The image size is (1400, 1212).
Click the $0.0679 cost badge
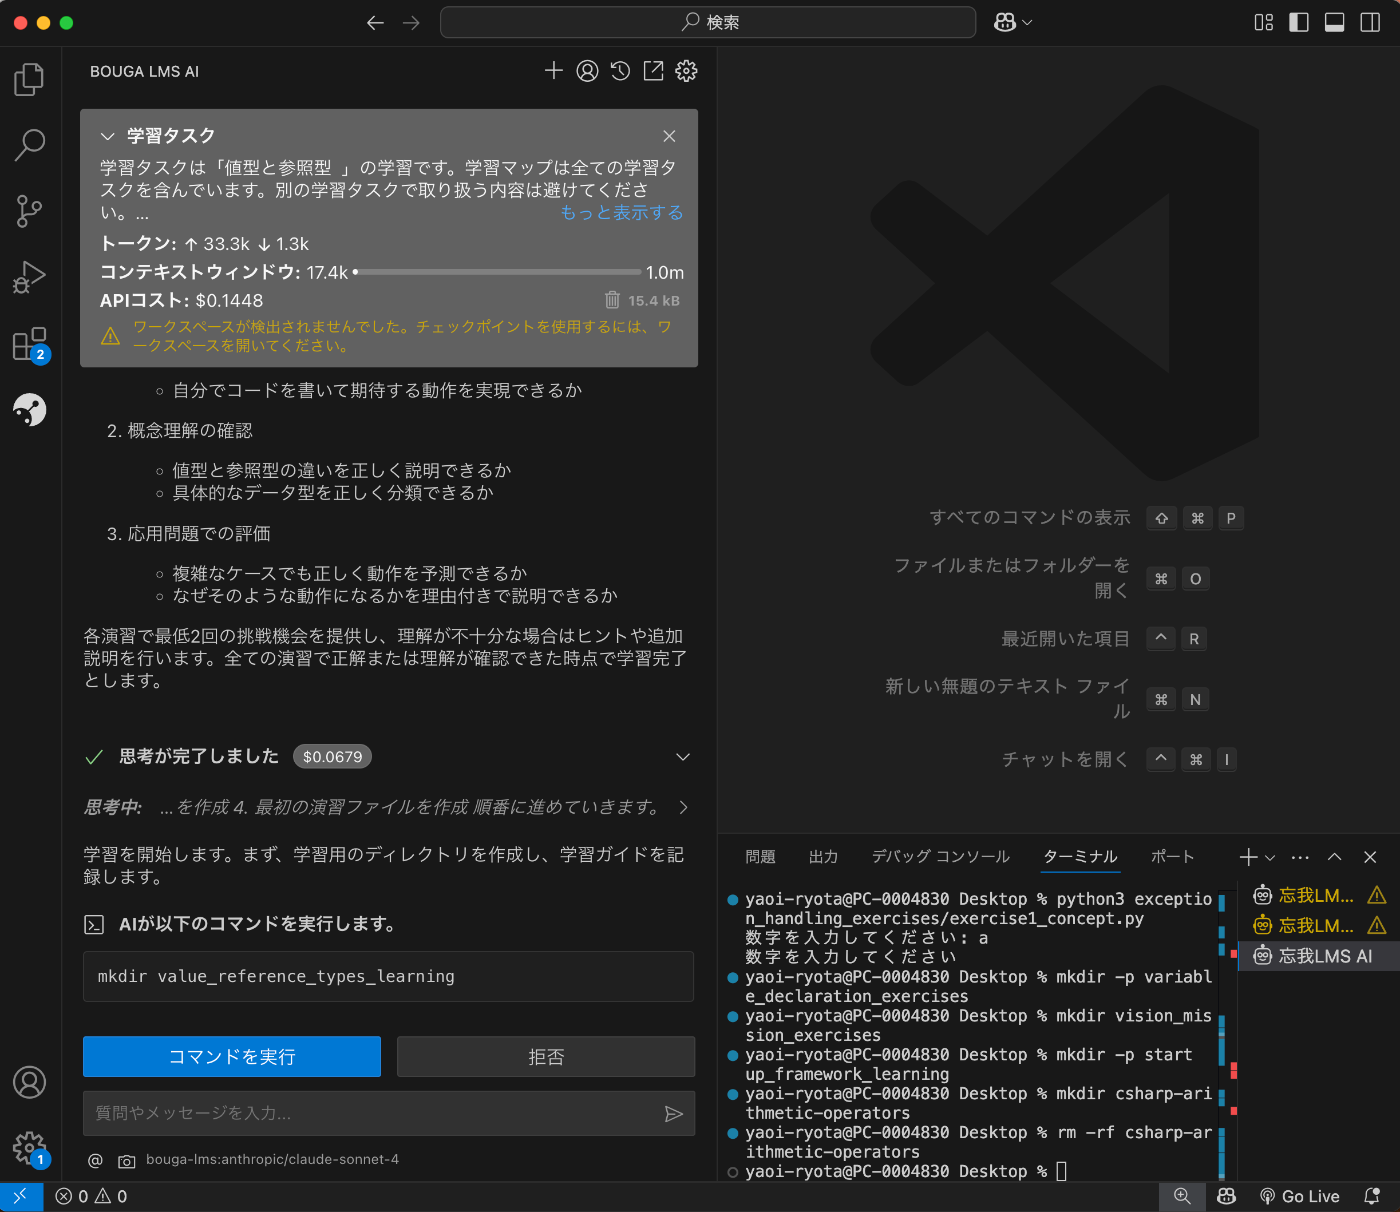(332, 757)
